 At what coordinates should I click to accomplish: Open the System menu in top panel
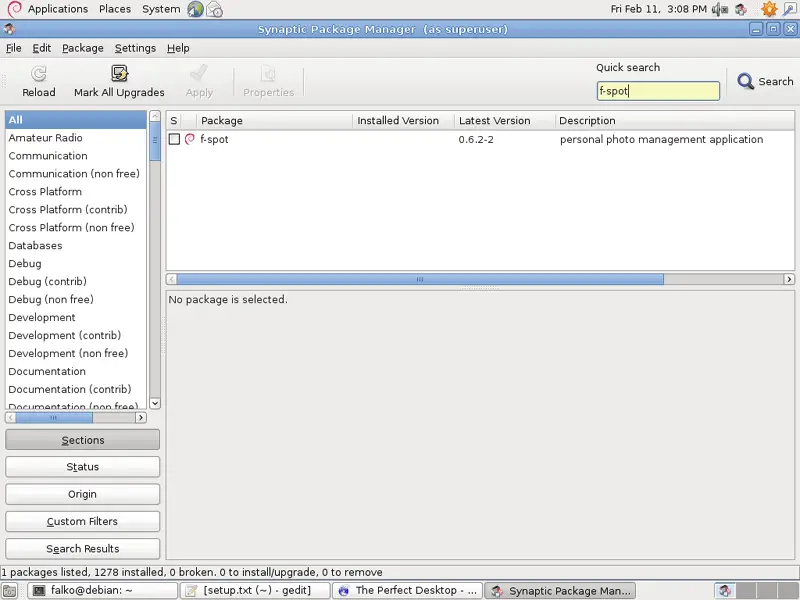[x=161, y=9]
